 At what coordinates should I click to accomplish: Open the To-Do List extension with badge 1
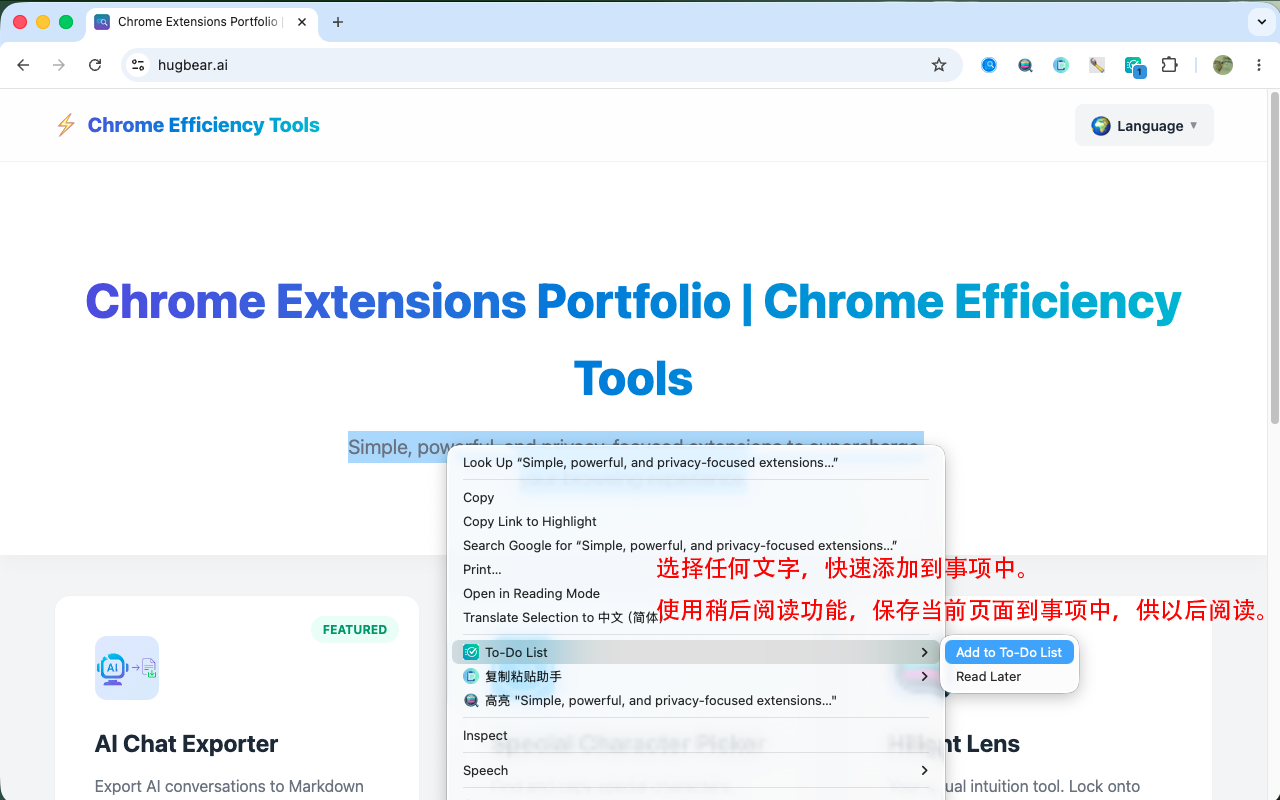[x=1134, y=66]
